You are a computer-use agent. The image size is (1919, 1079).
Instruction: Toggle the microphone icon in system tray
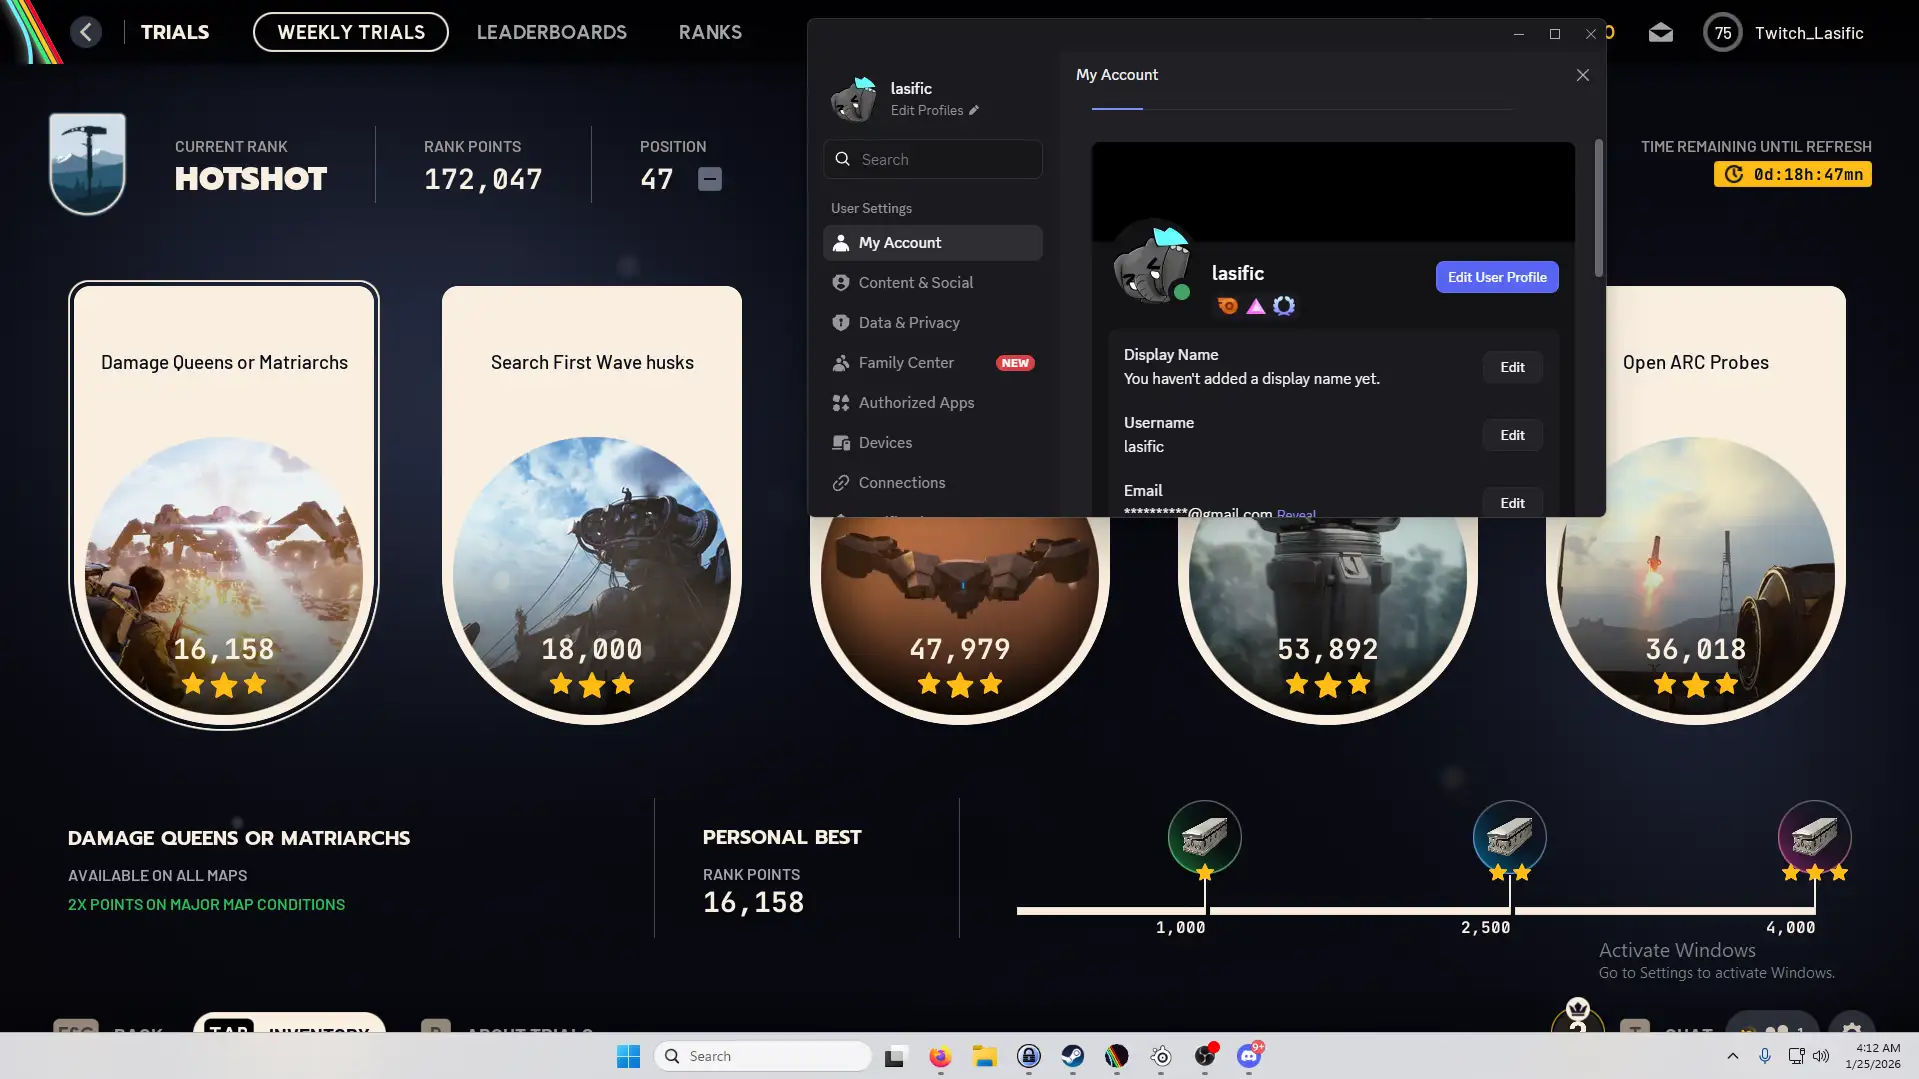coord(1764,1056)
